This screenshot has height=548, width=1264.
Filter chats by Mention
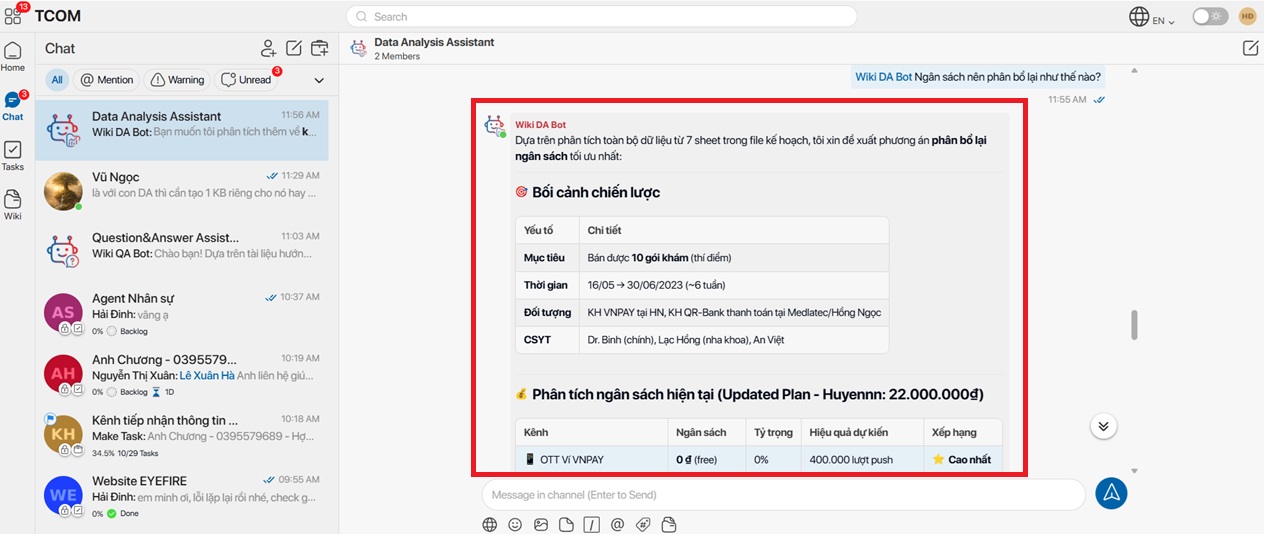(107, 80)
